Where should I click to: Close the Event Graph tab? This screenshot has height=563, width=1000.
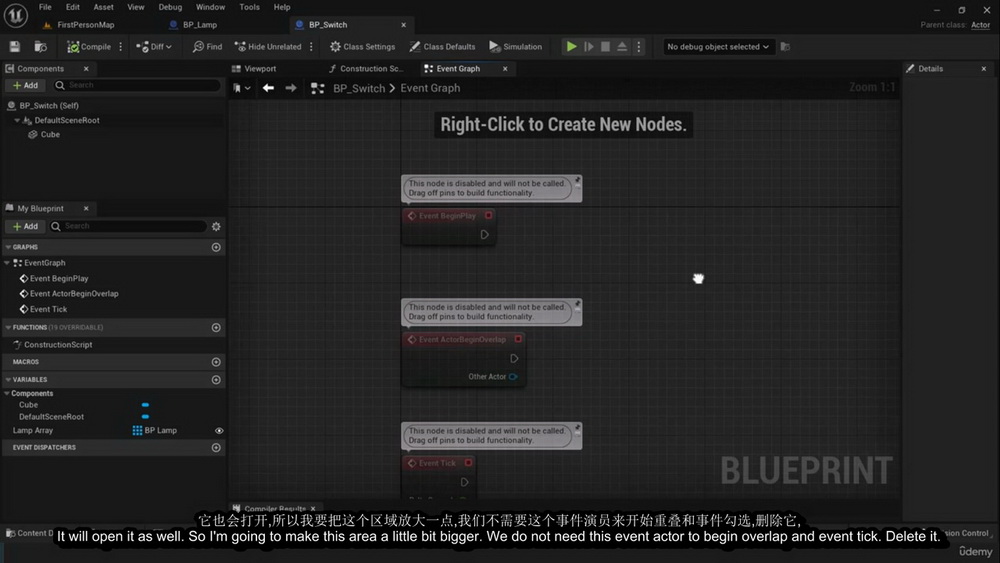505,69
